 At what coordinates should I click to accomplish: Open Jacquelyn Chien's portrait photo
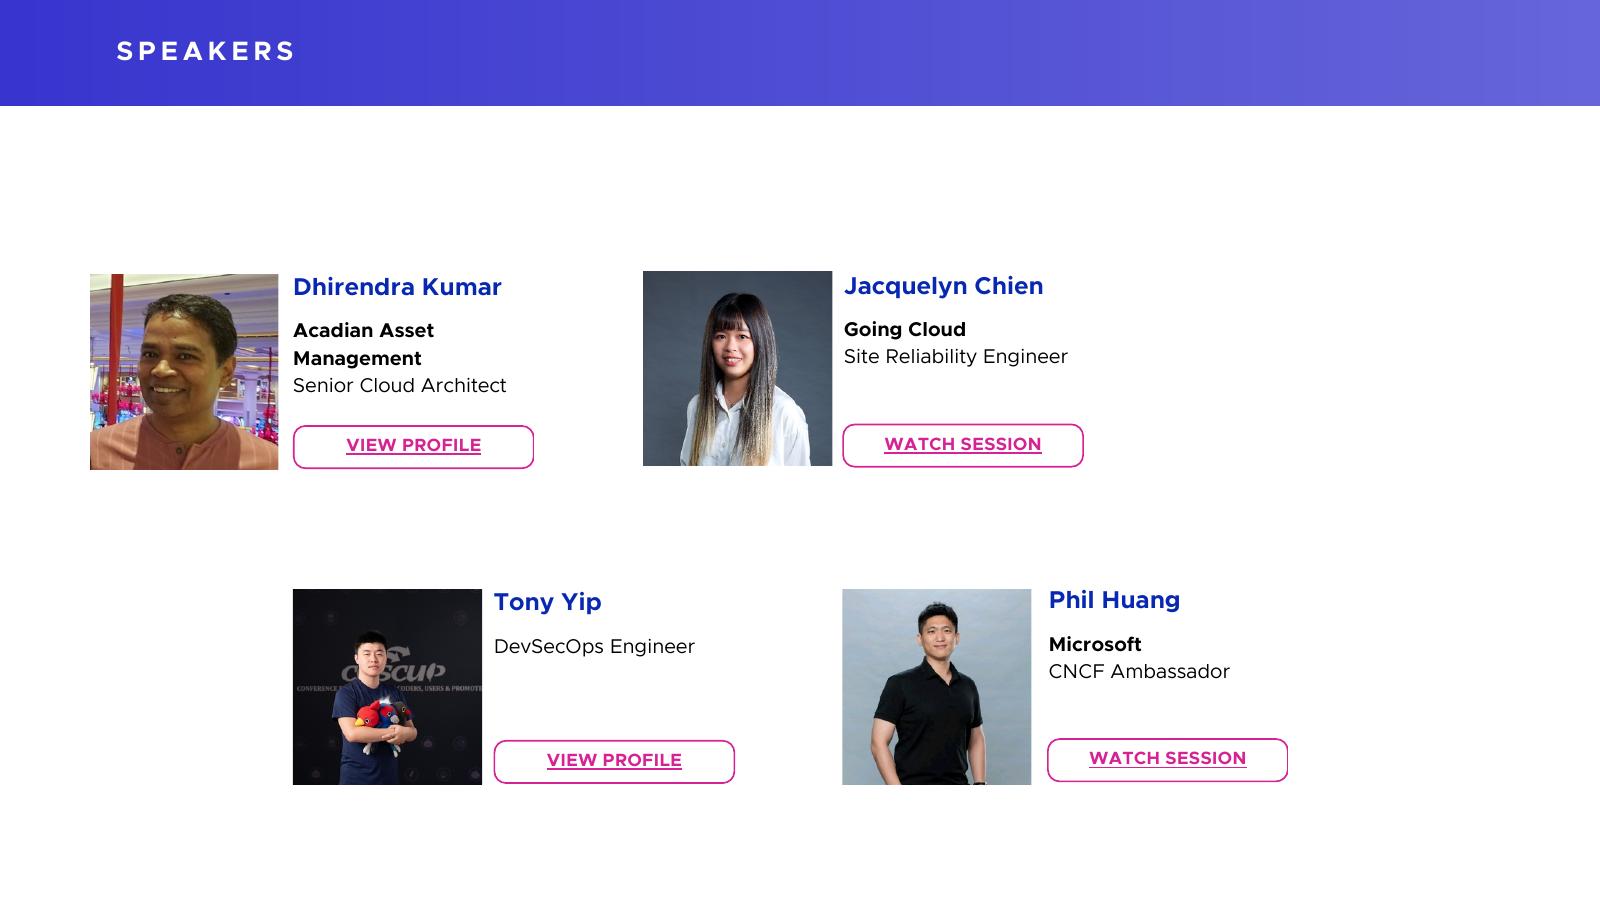click(x=737, y=368)
